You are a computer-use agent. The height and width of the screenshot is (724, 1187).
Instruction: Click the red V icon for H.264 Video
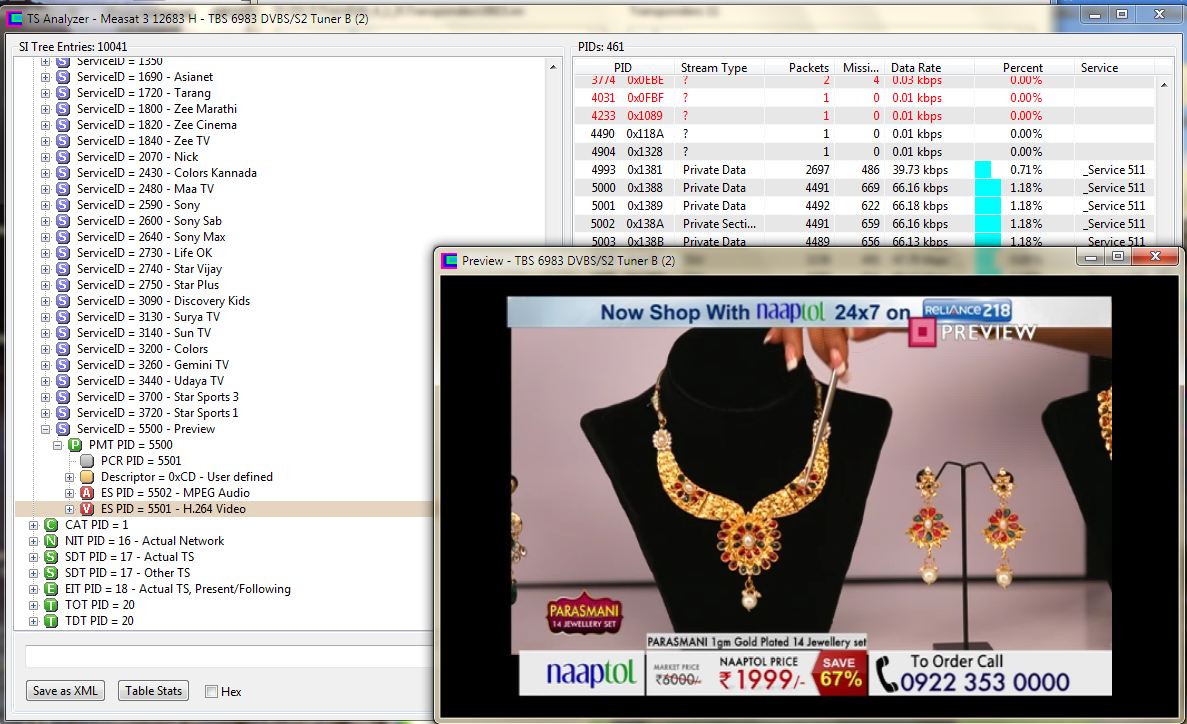point(87,509)
